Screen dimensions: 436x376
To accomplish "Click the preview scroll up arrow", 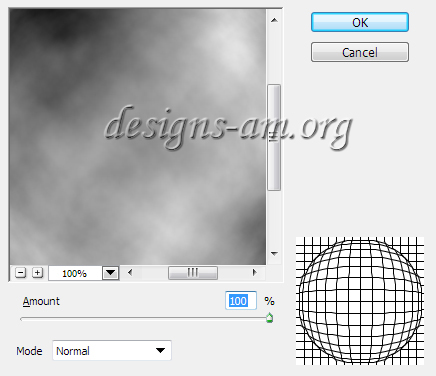I will click(x=274, y=20).
